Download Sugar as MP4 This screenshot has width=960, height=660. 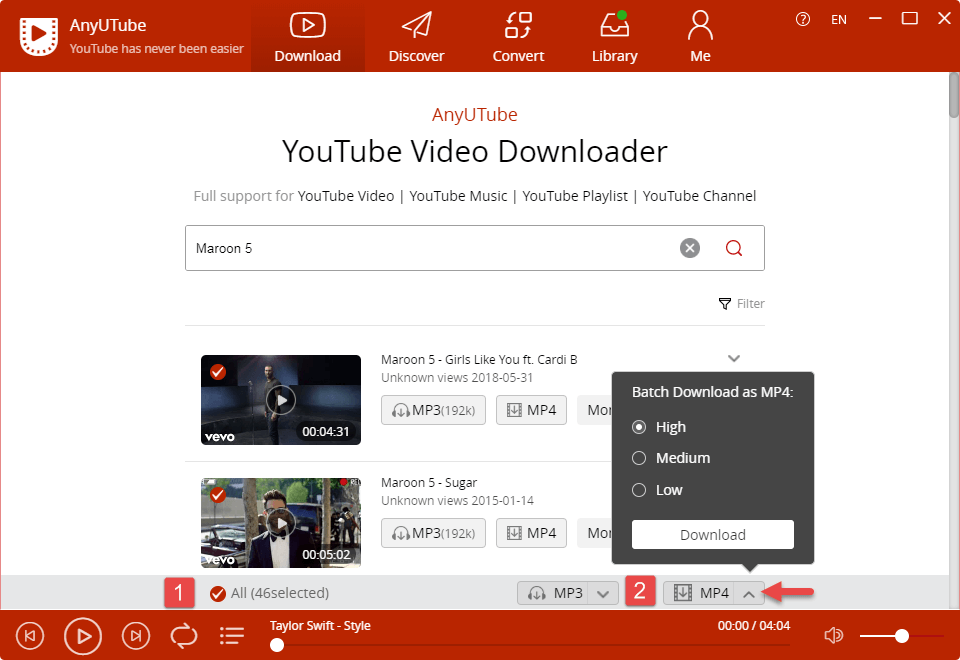[x=531, y=533]
